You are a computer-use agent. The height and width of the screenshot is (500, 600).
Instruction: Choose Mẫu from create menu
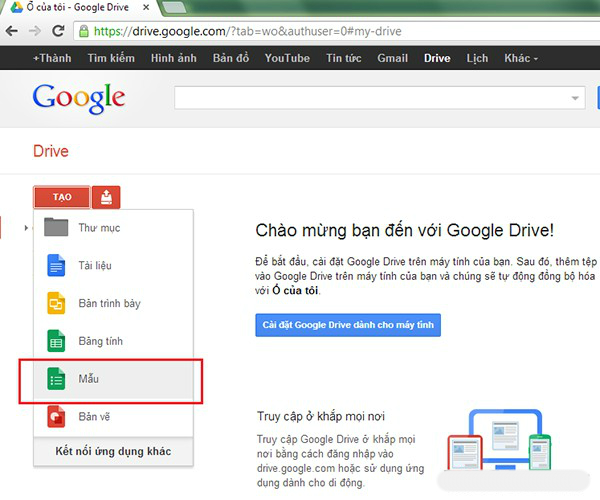[113, 379]
